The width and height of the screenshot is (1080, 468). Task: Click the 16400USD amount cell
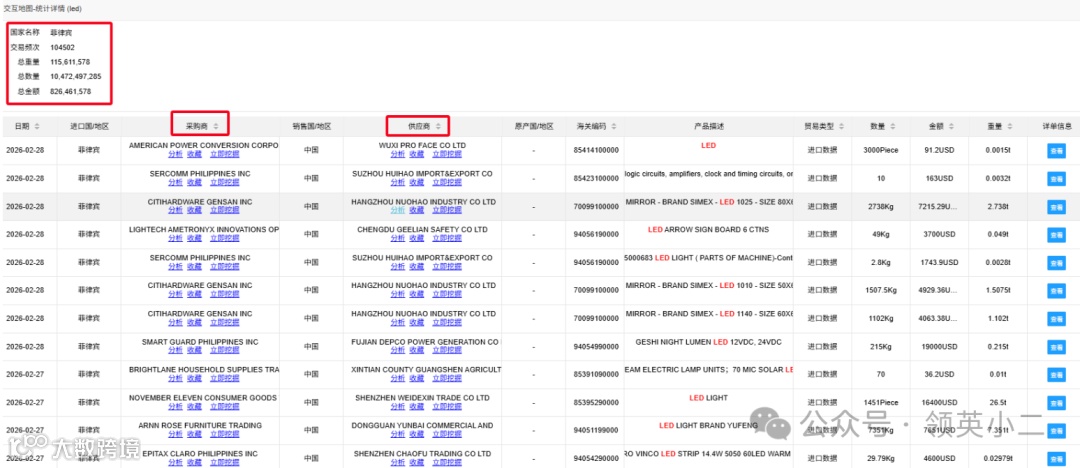(x=940, y=403)
